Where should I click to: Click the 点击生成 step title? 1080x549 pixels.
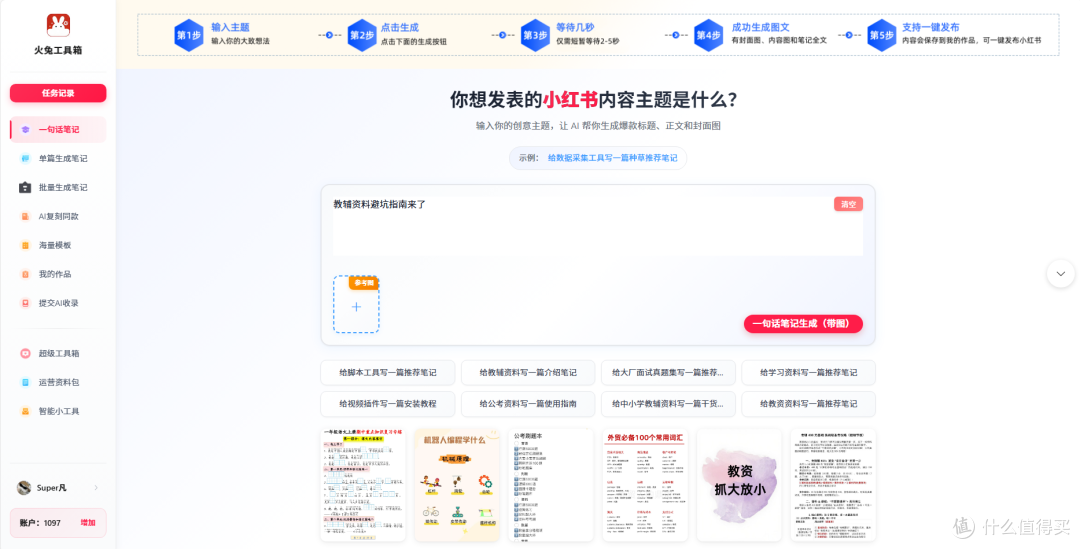(x=399, y=28)
